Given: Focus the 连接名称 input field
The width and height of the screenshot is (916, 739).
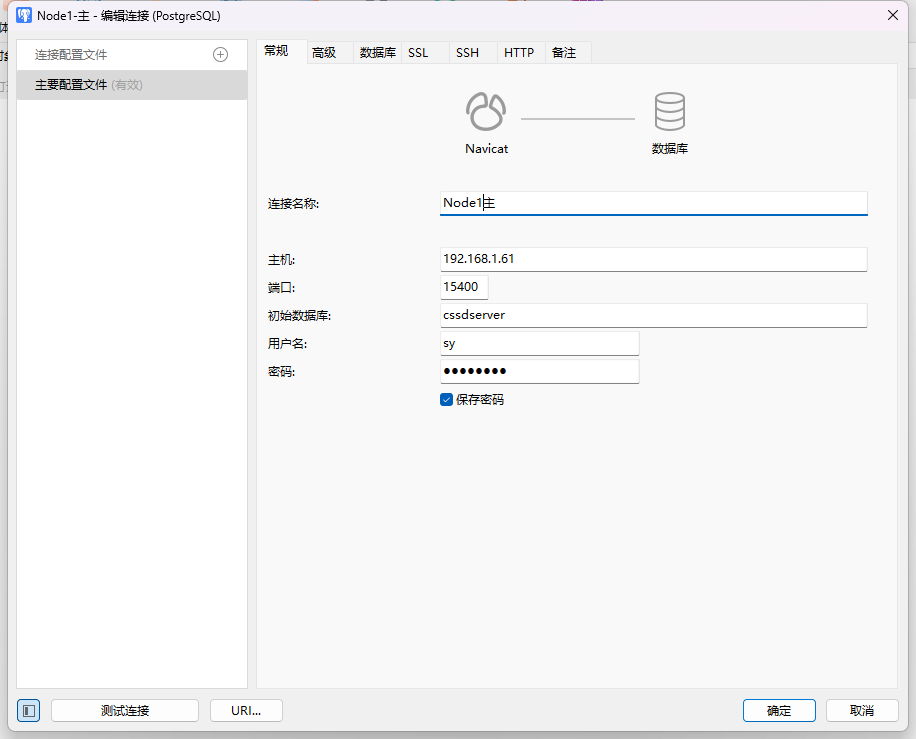Looking at the screenshot, I should 653,203.
